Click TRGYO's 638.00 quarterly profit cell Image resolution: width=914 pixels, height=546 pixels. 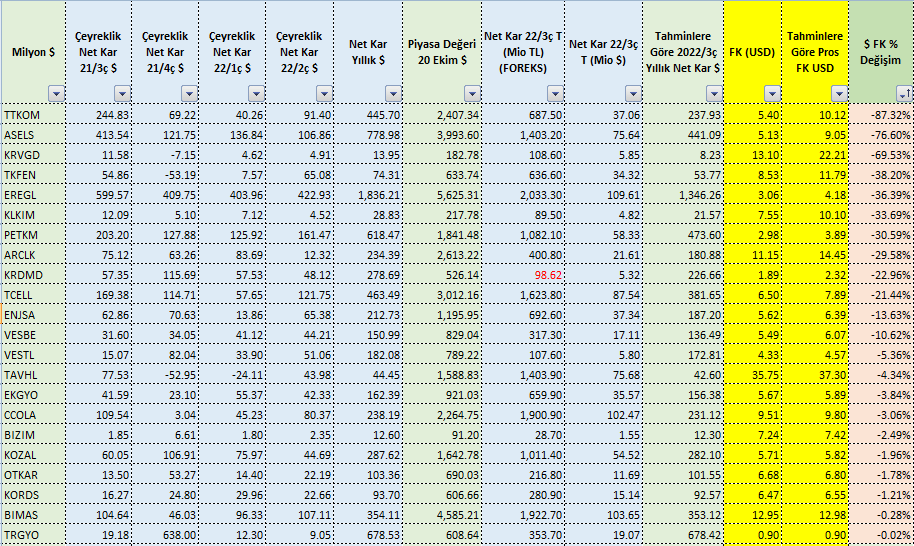click(166, 535)
